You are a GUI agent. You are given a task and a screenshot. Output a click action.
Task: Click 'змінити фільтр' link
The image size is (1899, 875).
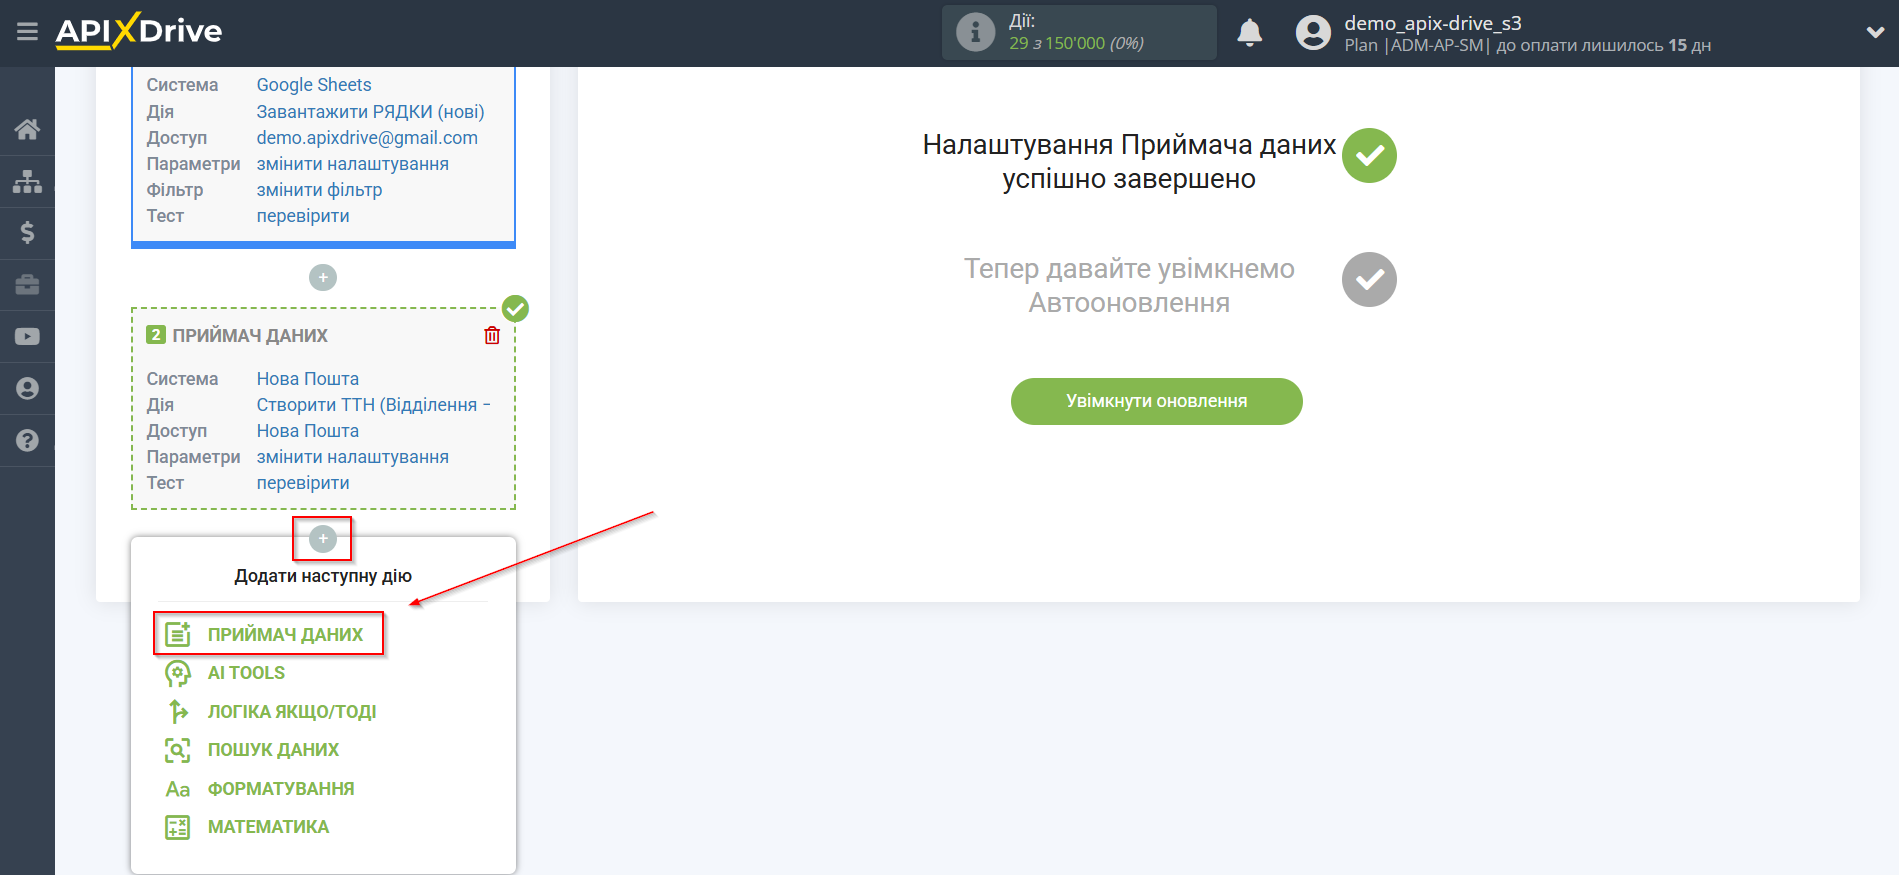tap(319, 190)
